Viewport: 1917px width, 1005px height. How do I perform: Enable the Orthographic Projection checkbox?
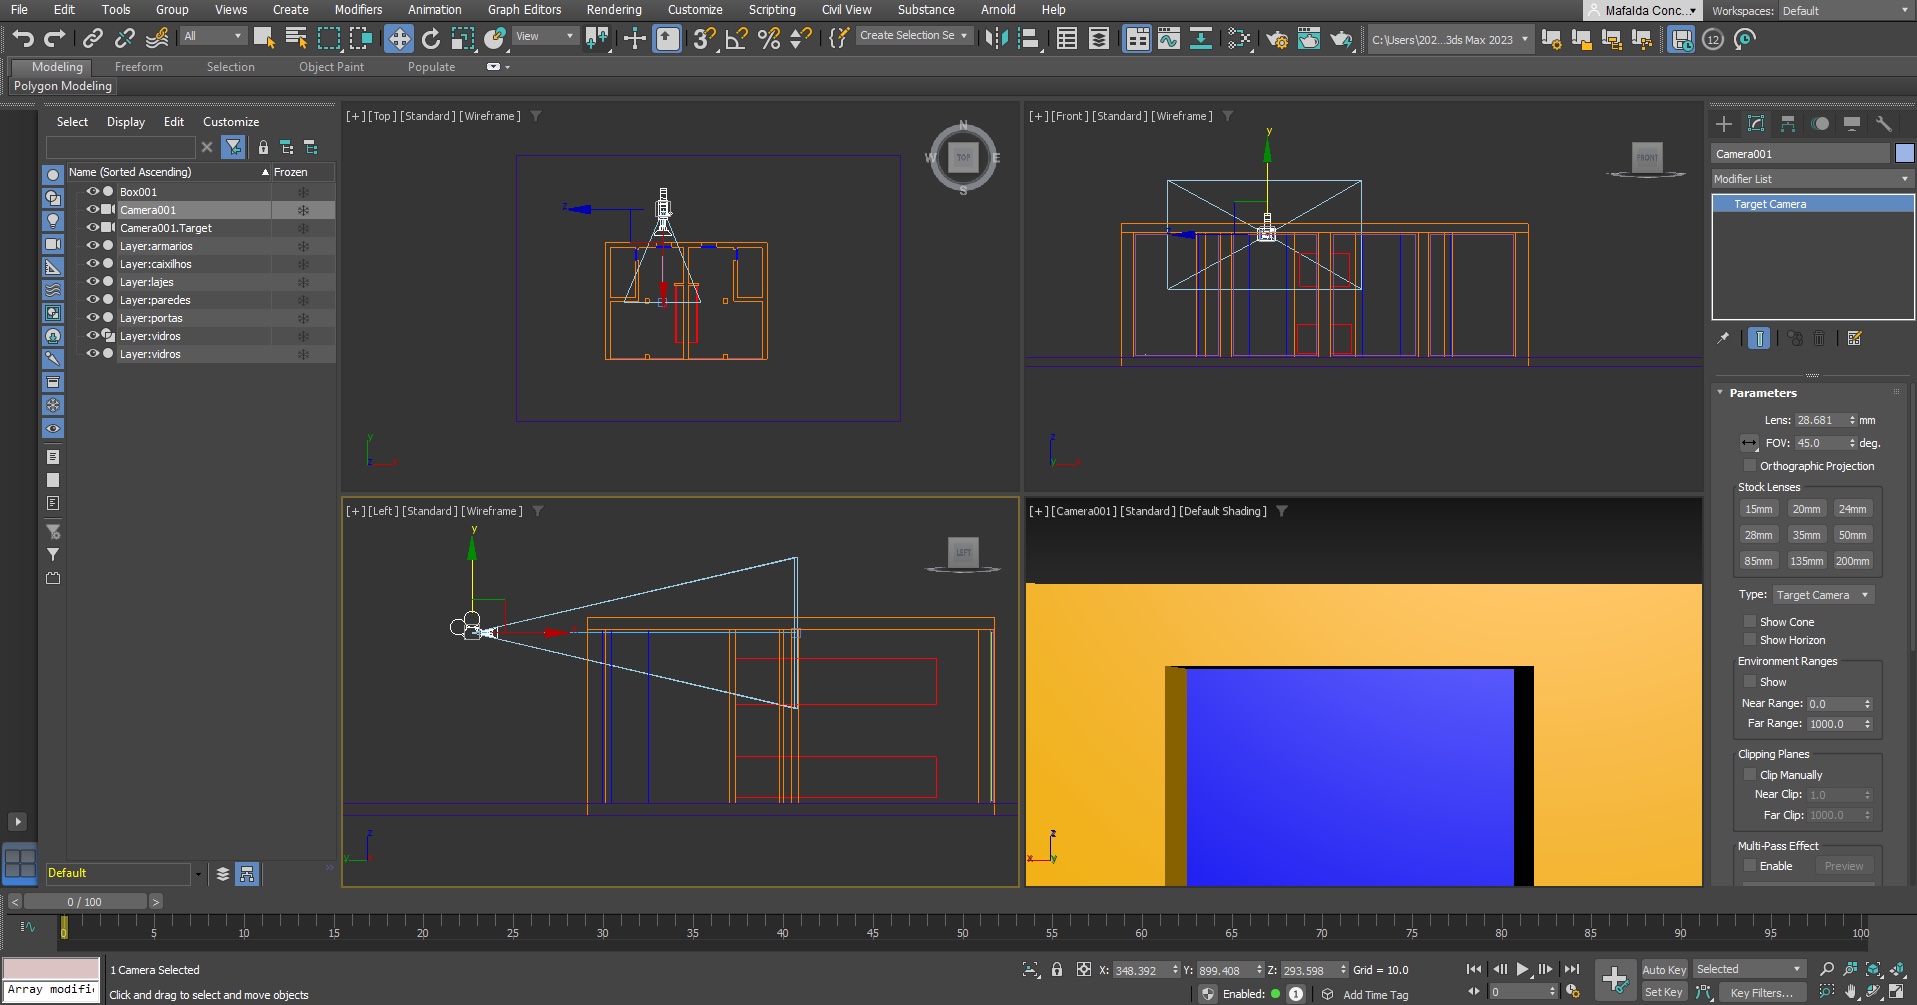[1750, 466]
